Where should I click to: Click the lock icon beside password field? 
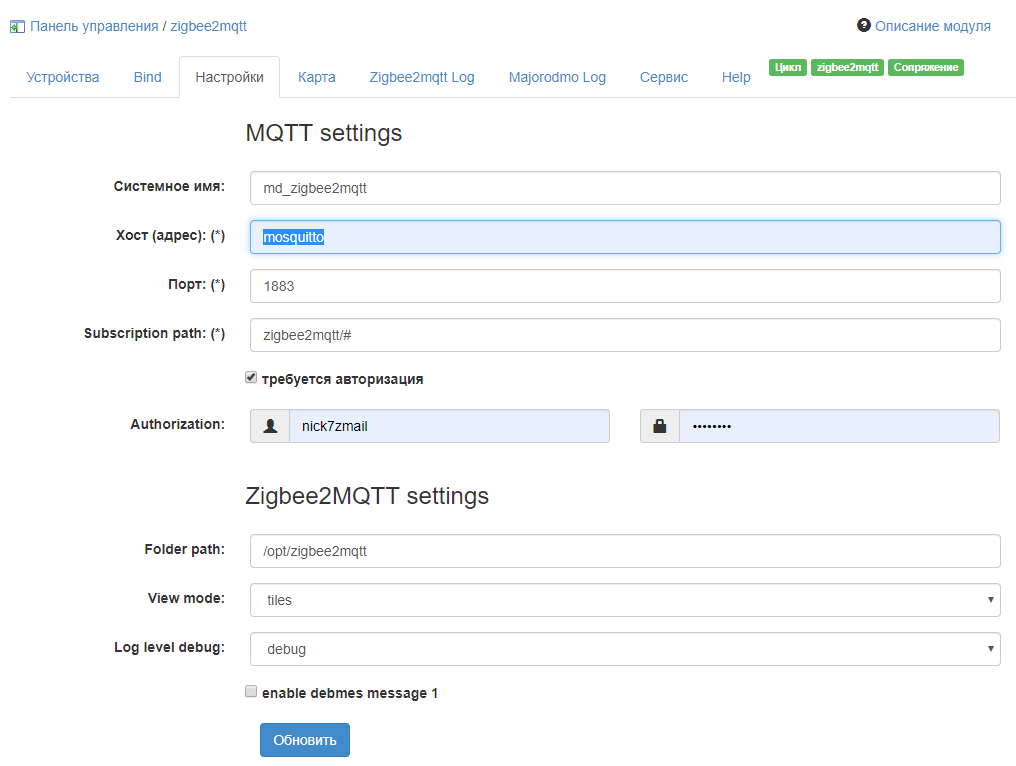(x=660, y=426)
